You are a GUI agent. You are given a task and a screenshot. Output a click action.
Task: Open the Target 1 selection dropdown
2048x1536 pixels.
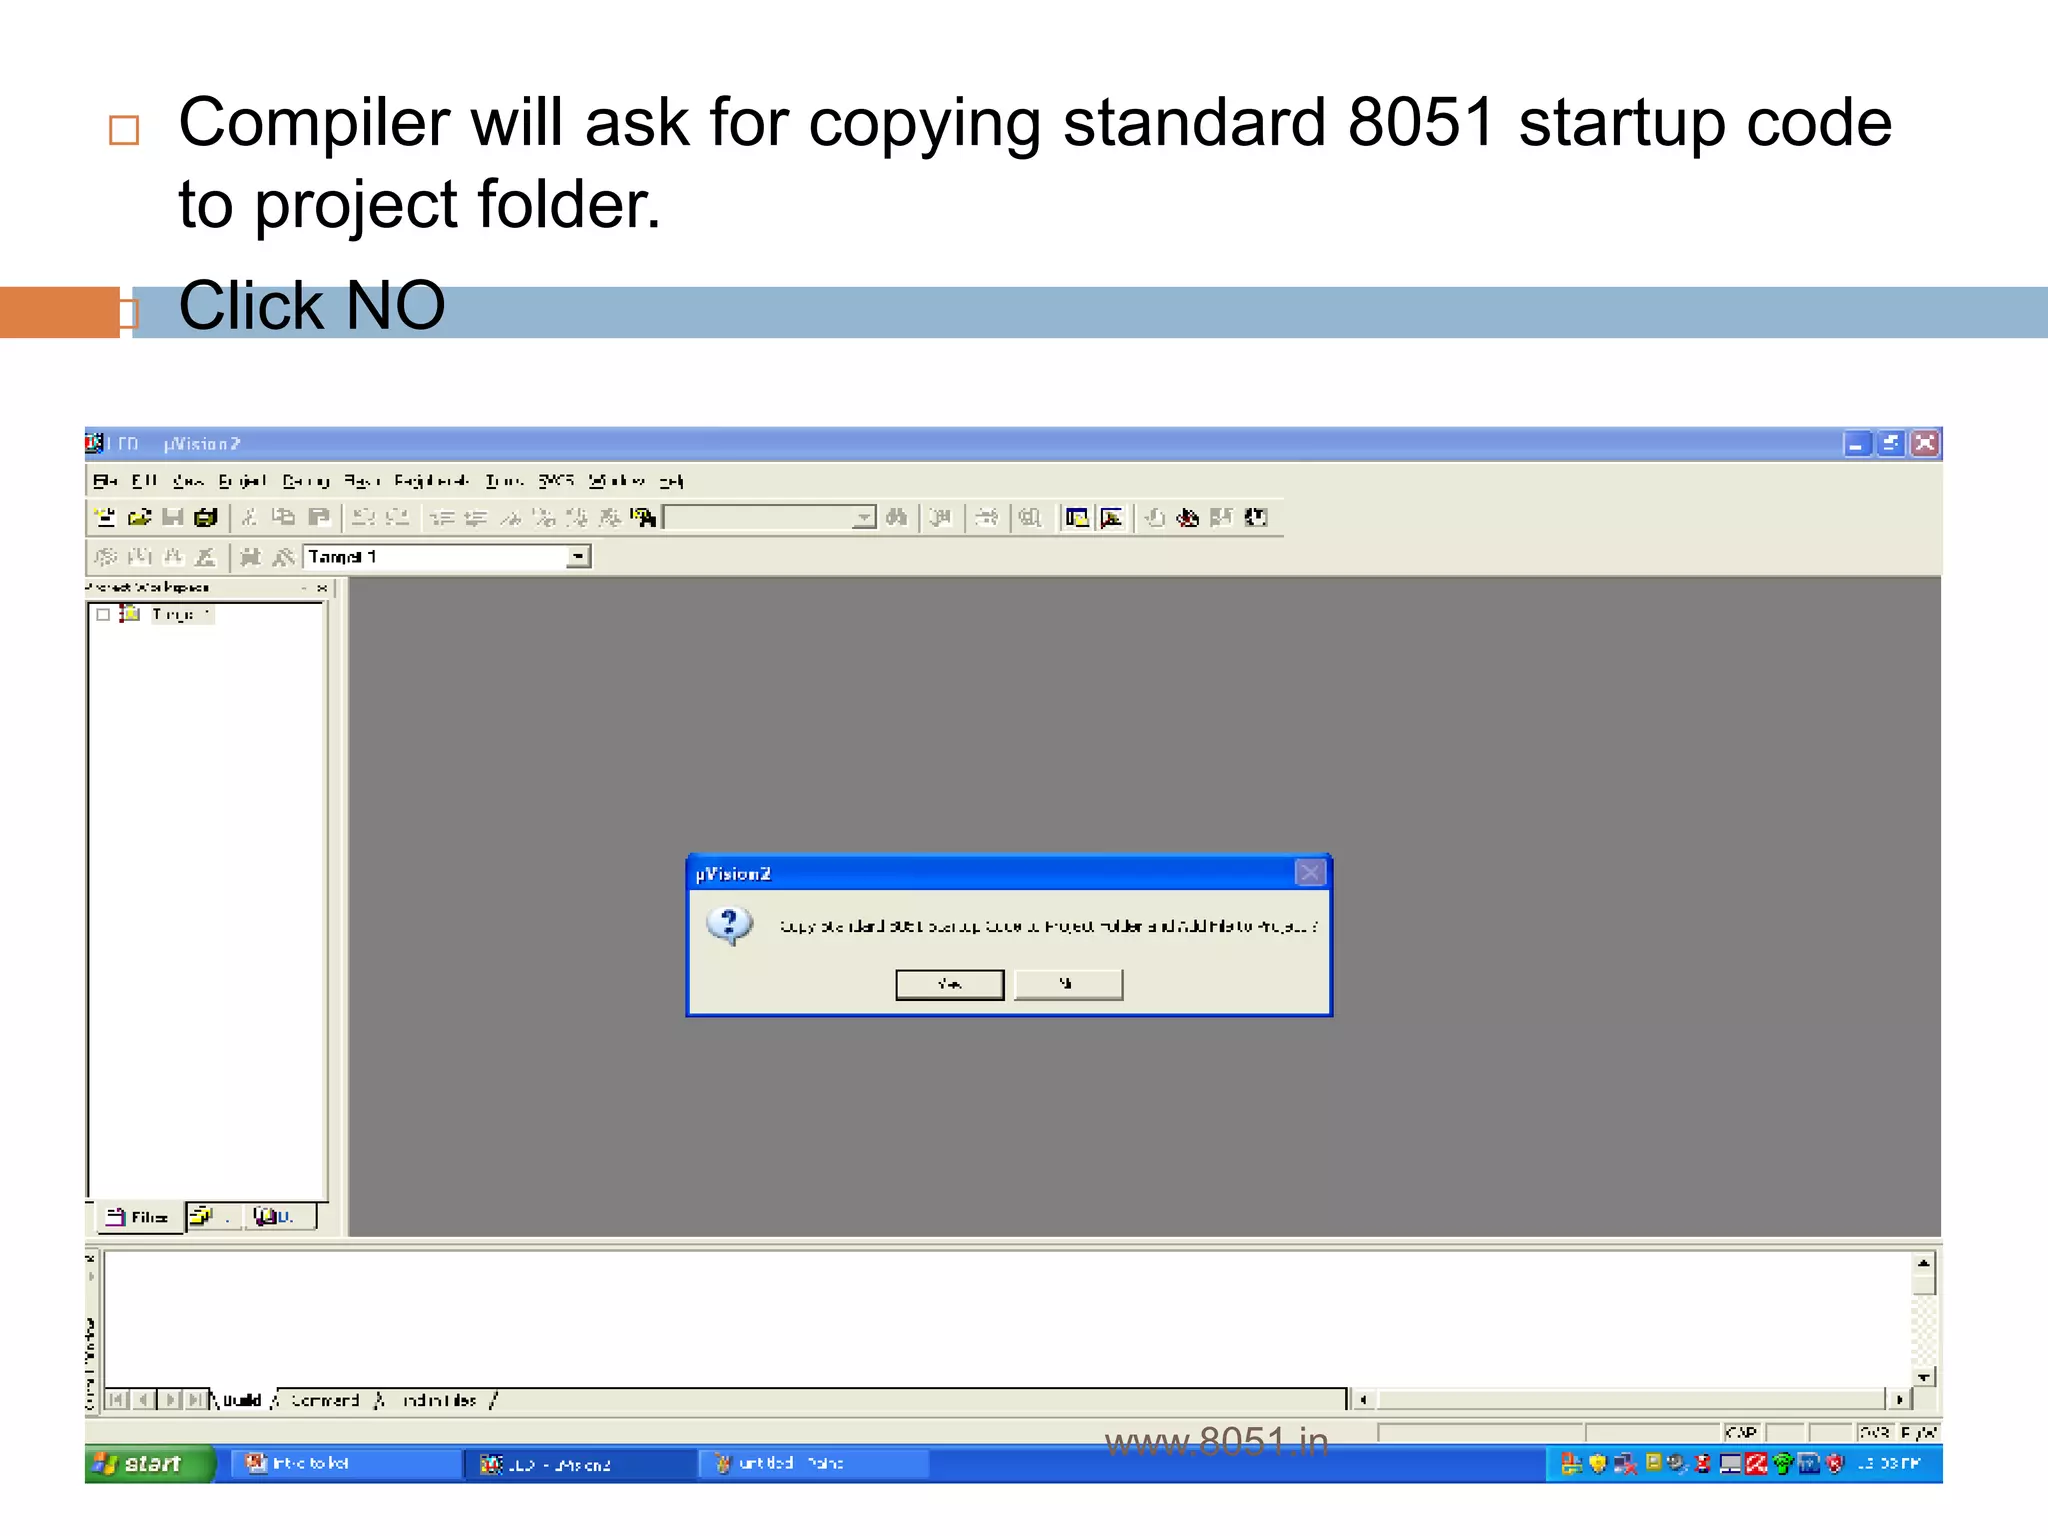pos(578,556)
